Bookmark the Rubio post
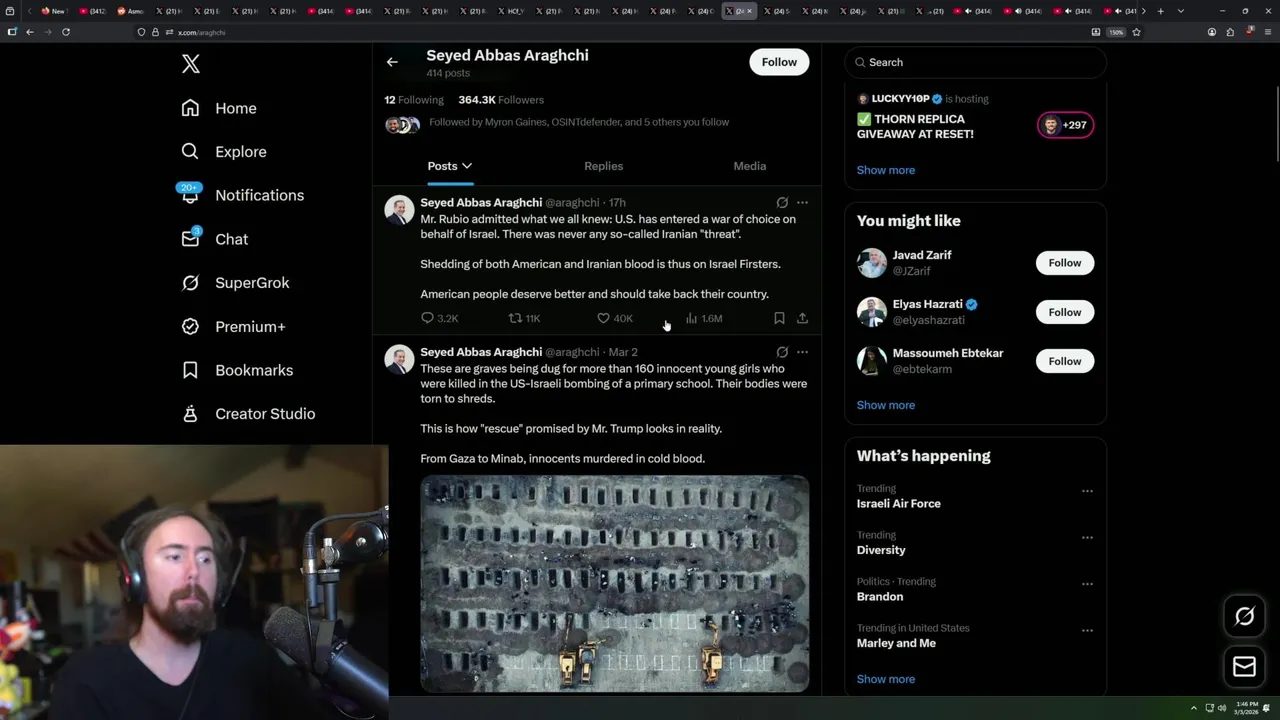 tap(779, 318)
